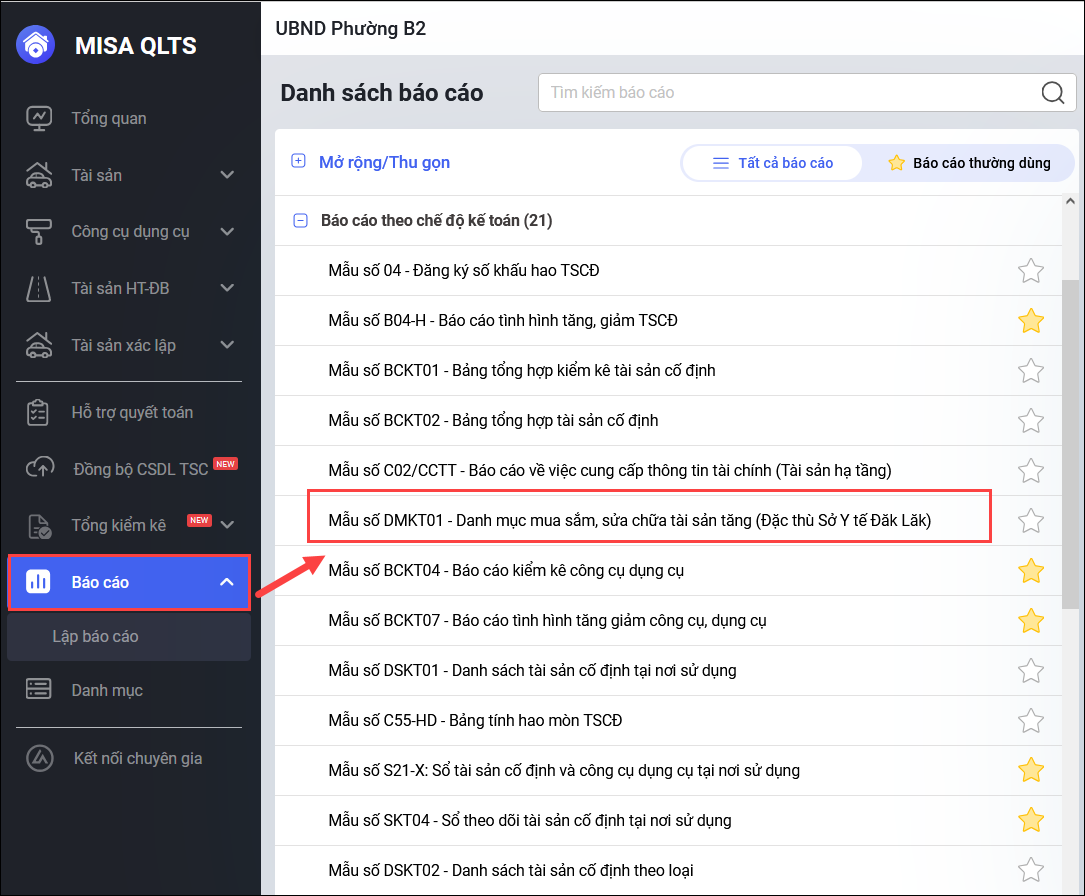
Task: Collapse the Báo cáo menu chevron
Action: tap(227, 582)
